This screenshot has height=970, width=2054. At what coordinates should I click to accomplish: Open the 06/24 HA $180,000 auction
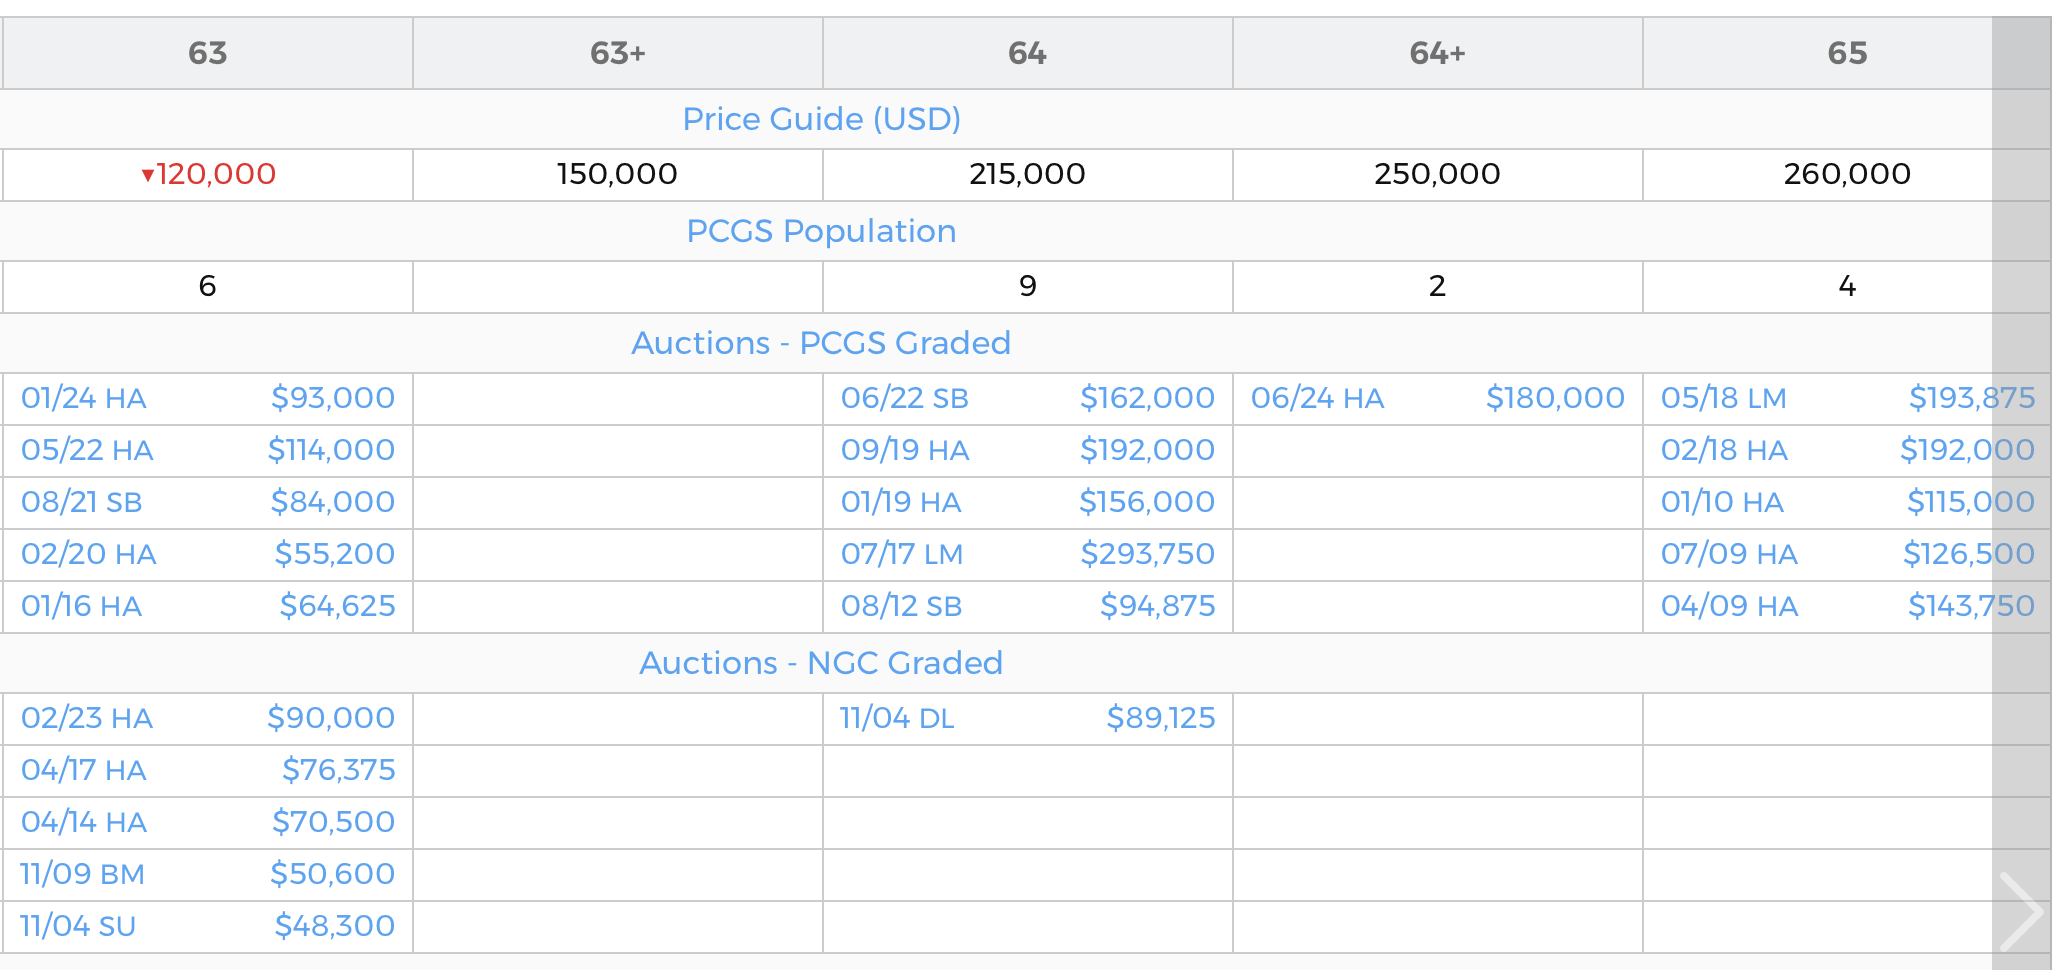1438,398
